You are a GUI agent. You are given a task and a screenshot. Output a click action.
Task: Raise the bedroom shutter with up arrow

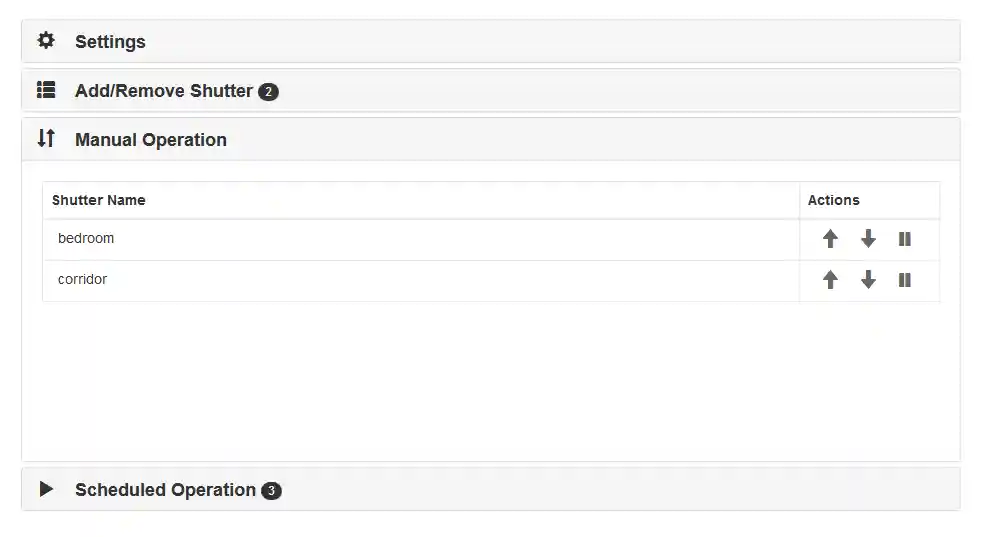click(830, 239)
